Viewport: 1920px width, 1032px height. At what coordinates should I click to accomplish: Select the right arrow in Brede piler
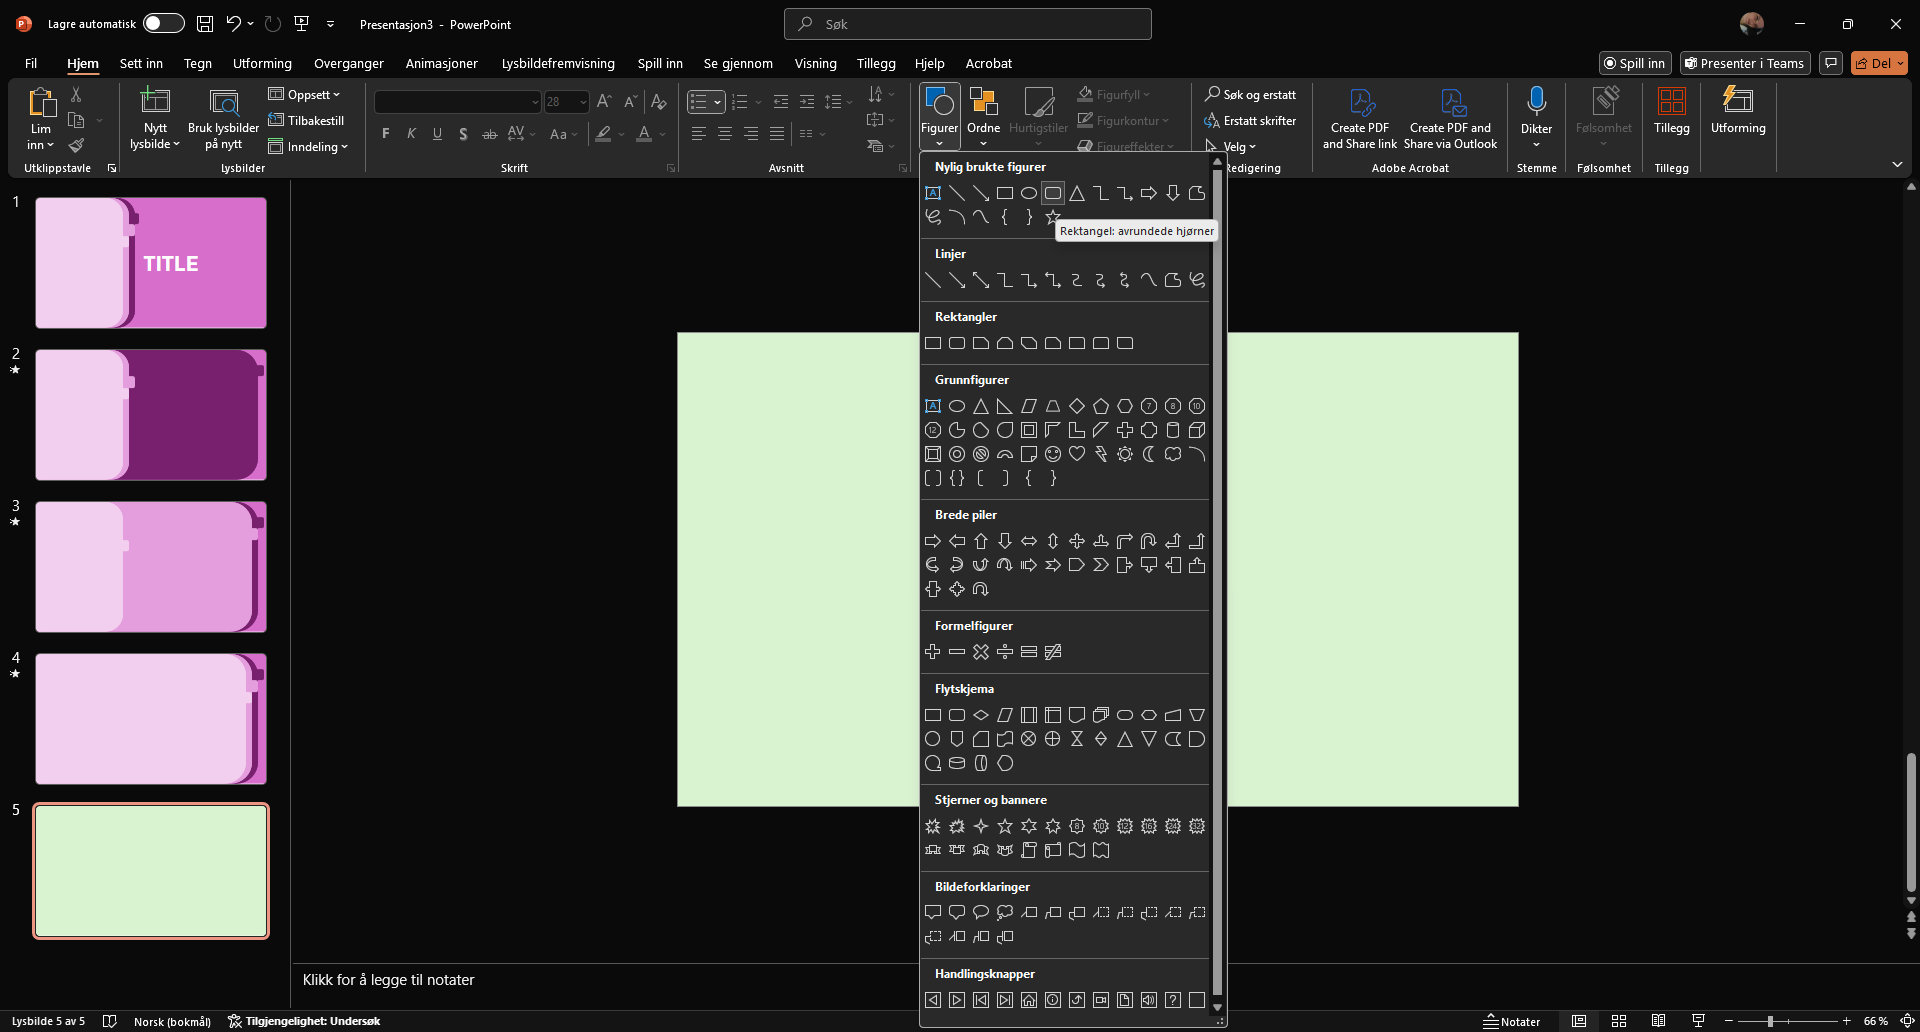coord(933,541)
